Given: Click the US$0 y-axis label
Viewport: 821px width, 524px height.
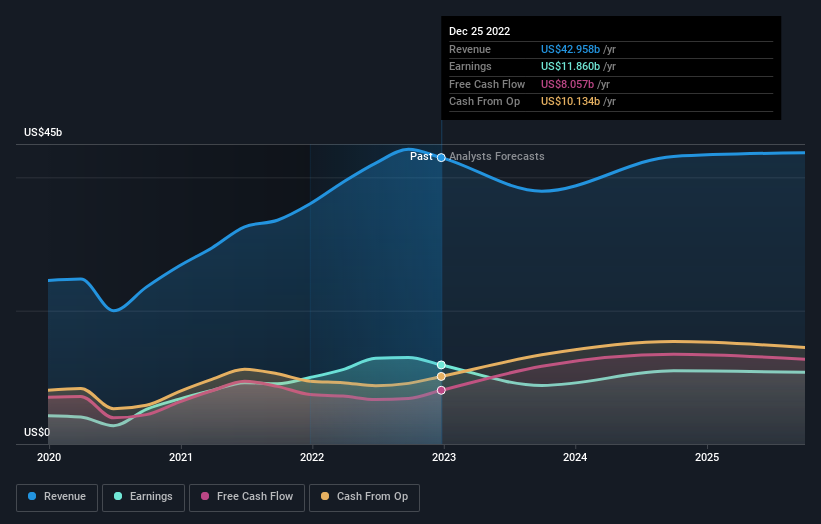Looking at the screenshot, I should 37,432.
